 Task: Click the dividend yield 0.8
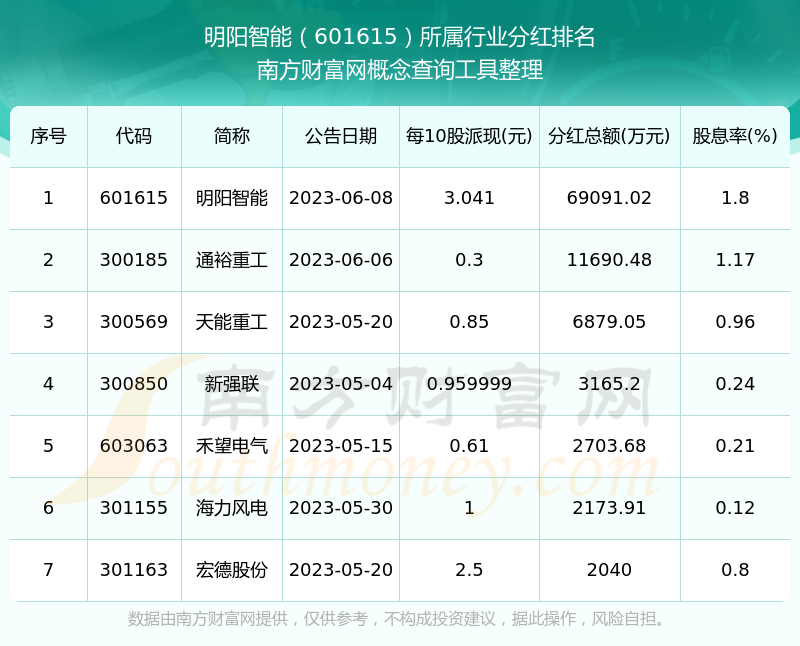(x=735, y=570)
